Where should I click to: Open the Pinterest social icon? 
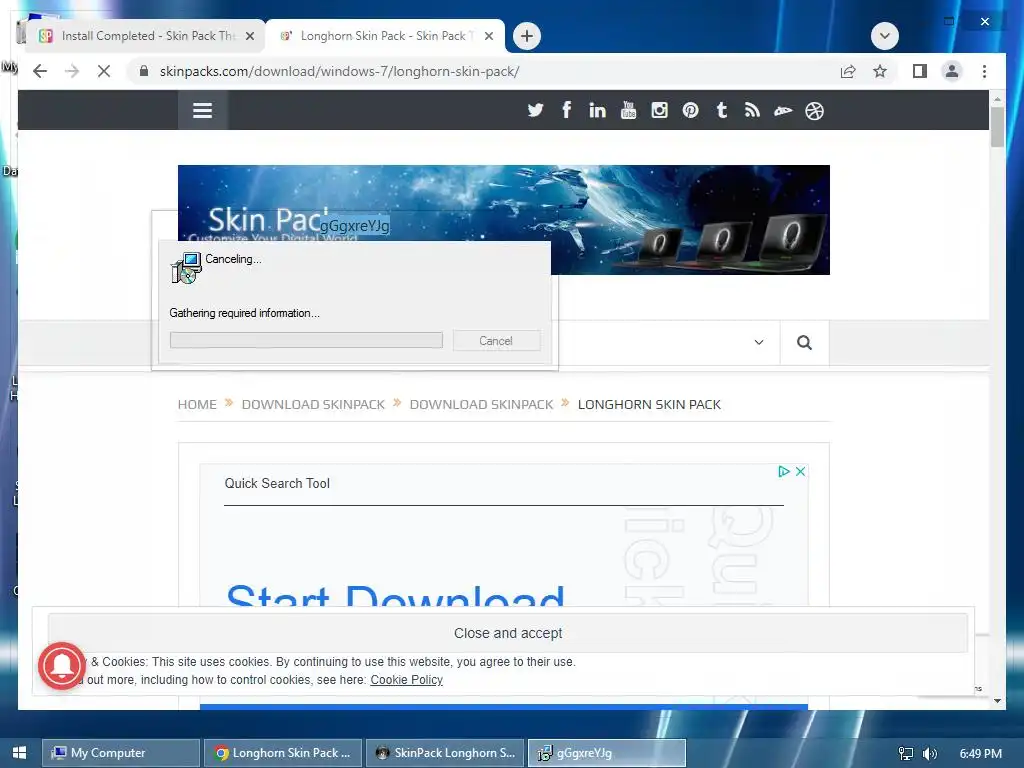point(690,110)
